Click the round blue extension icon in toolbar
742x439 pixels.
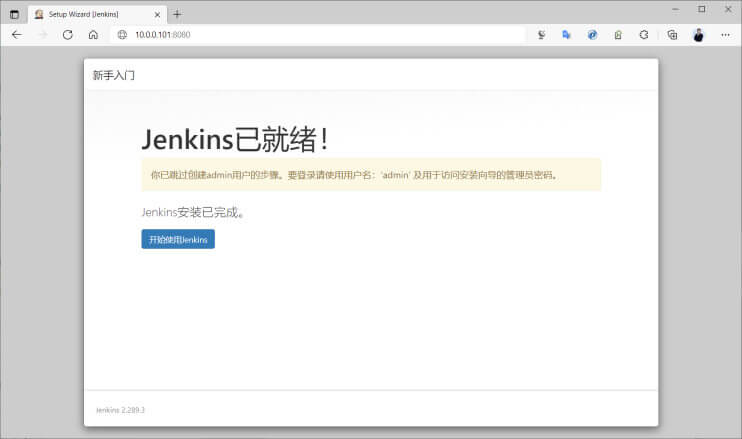[x=592, y=35]
